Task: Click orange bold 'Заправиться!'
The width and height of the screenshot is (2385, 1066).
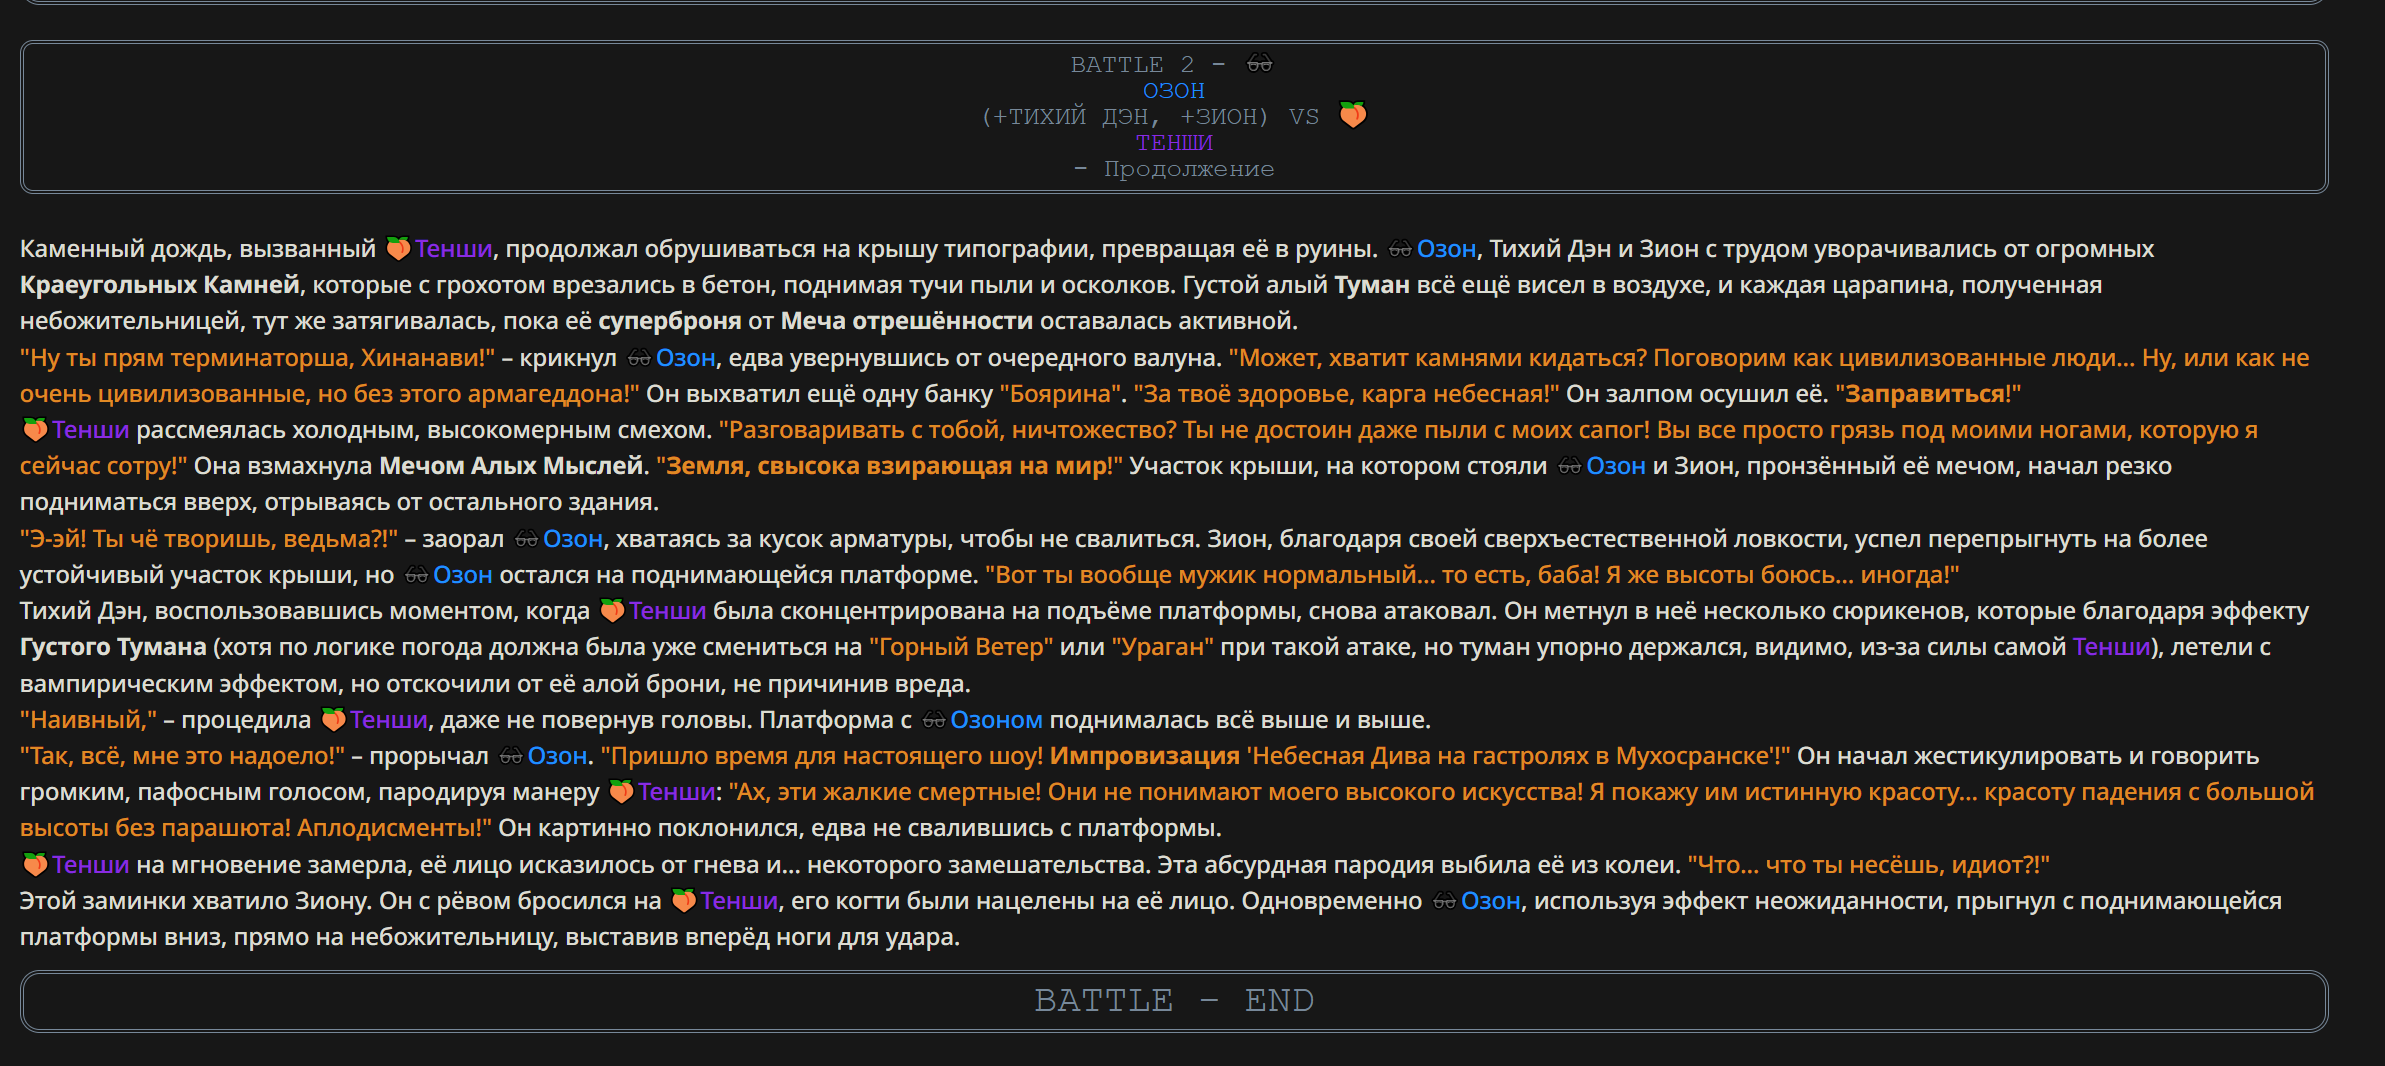Action: pos(1928,394)
